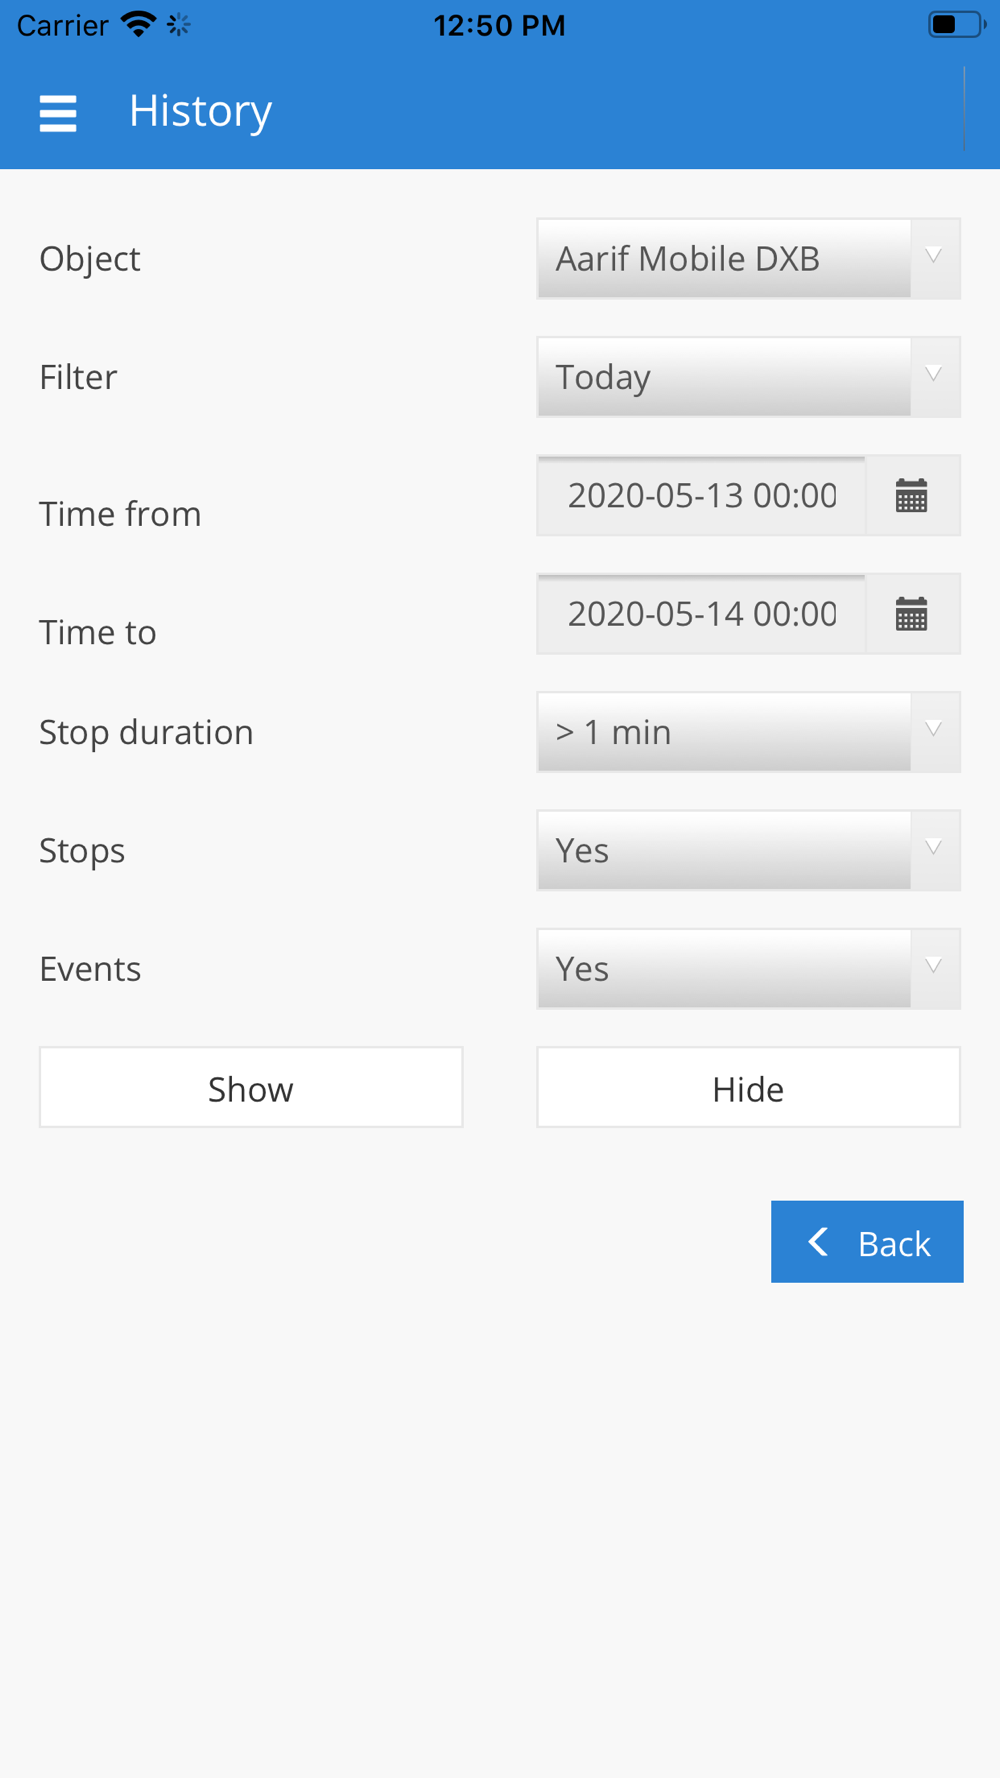This screenshot has width=1000, height=1778.
Task: Tap the Wi-Fi icon in status bar
Action: [x=138, y=24]
